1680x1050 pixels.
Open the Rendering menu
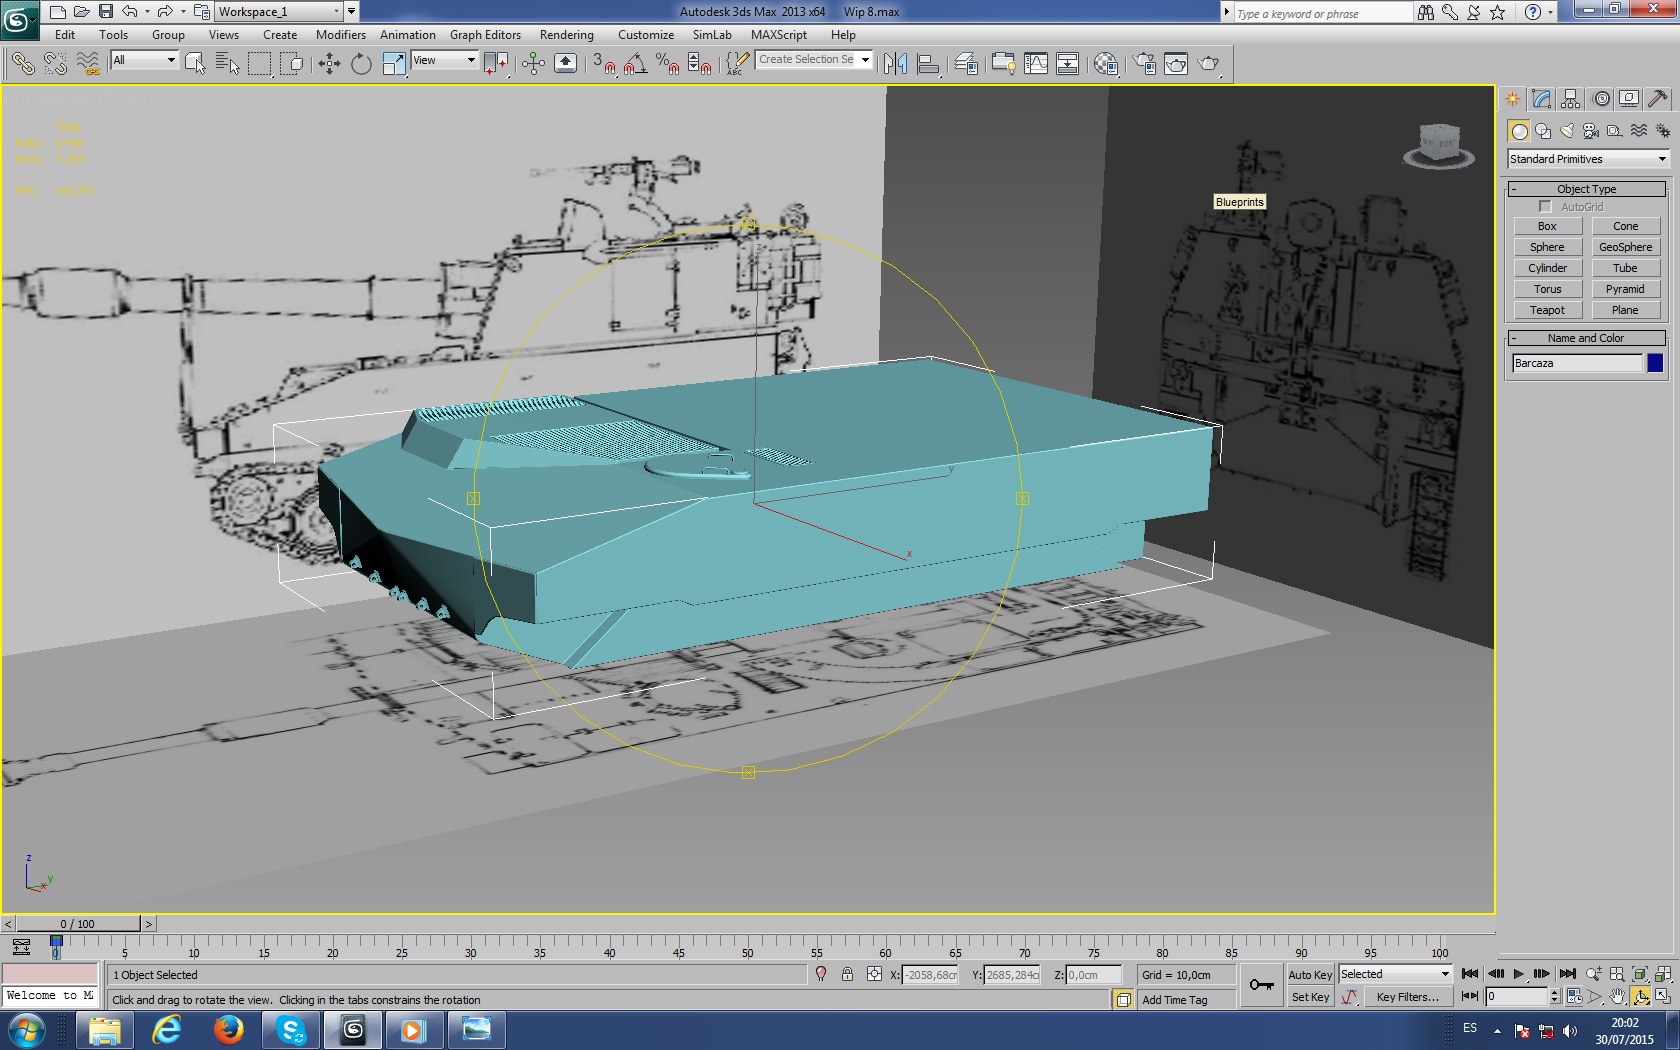[566, 35]
